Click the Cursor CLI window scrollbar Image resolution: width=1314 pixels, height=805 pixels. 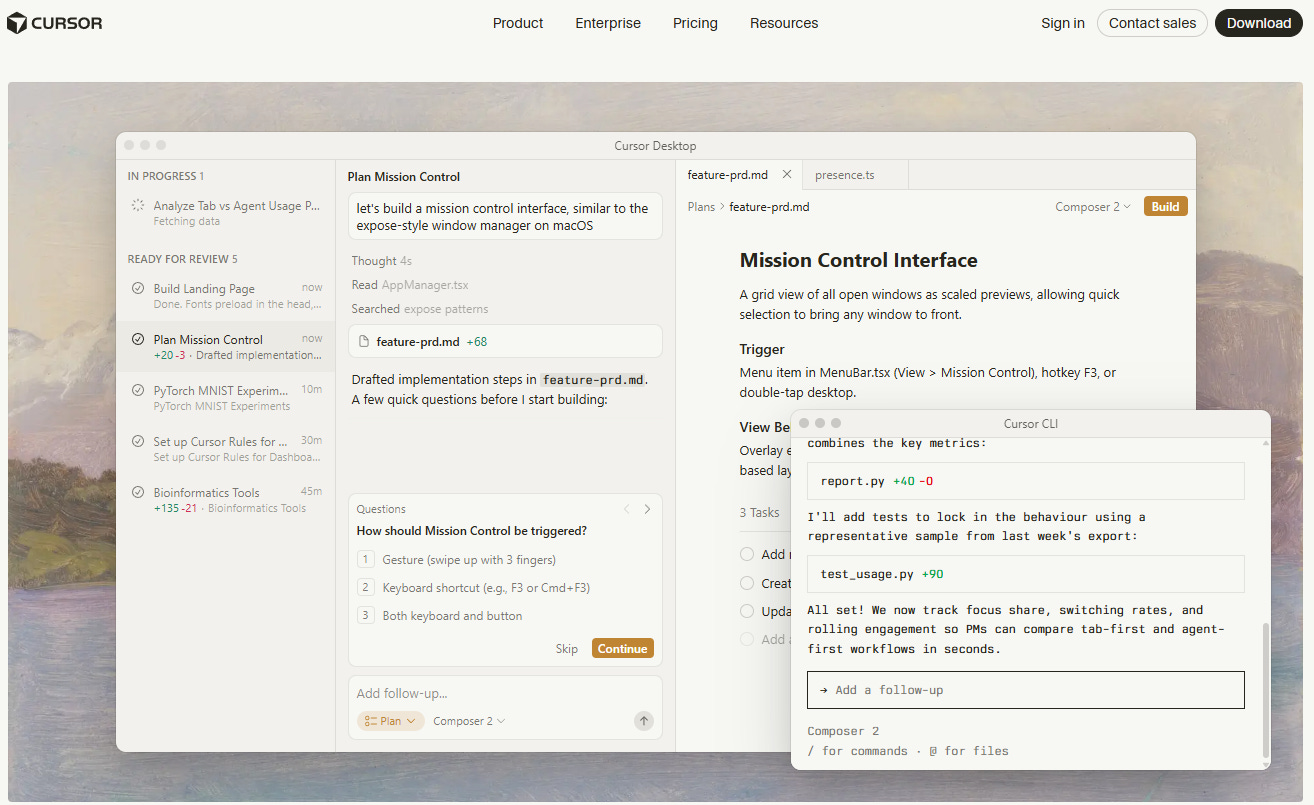click(x=1265, y=690)
